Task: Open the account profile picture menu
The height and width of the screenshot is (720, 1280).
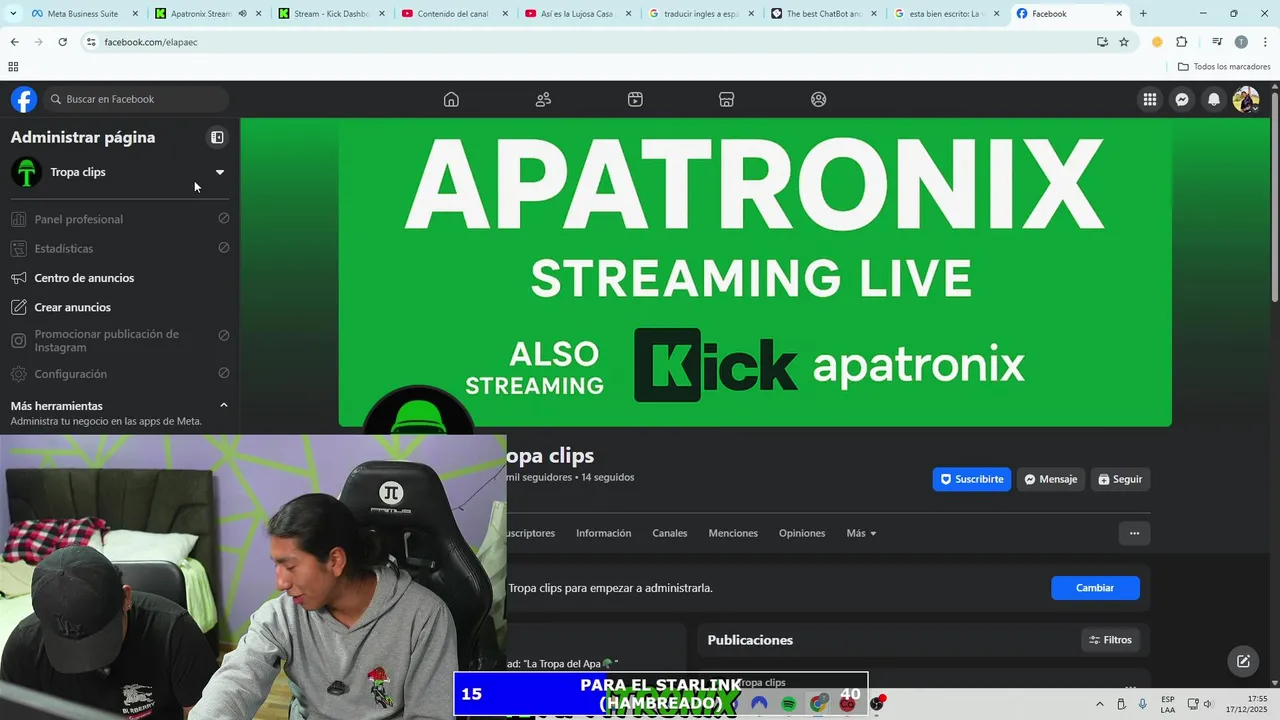Action: (x=1246, y=99)
